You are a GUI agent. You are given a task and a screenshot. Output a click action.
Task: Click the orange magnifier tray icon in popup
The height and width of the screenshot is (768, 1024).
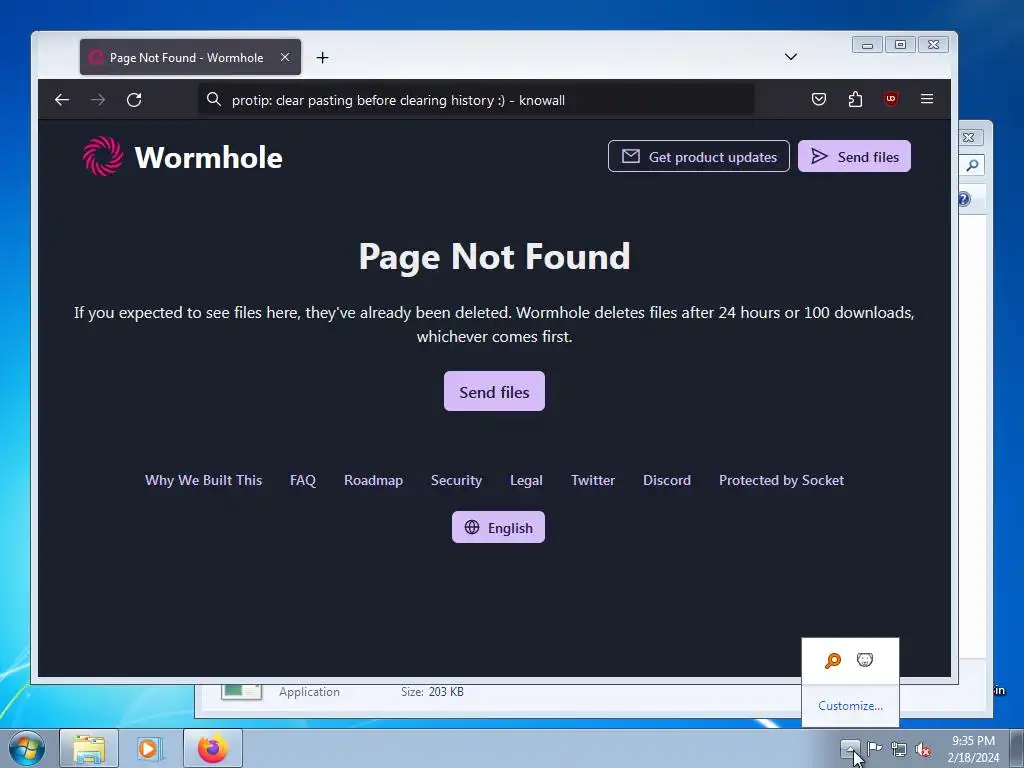pyautogui.click(x=833, y=660)
